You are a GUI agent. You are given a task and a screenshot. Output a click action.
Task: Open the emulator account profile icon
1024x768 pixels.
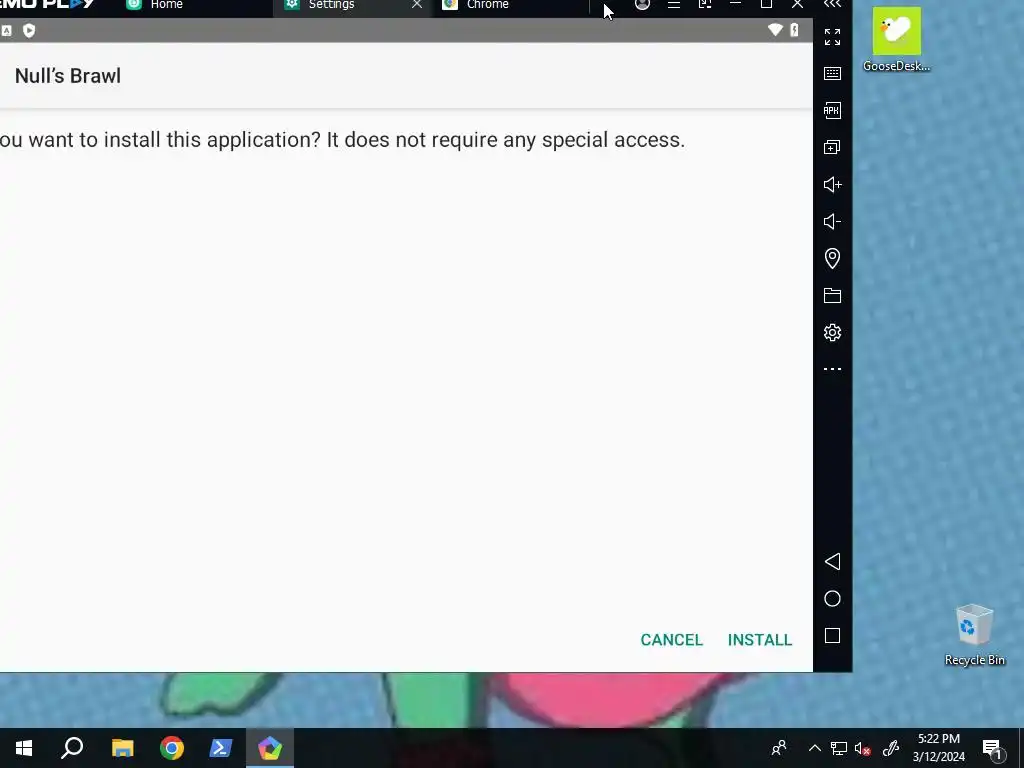click(642, 5)
